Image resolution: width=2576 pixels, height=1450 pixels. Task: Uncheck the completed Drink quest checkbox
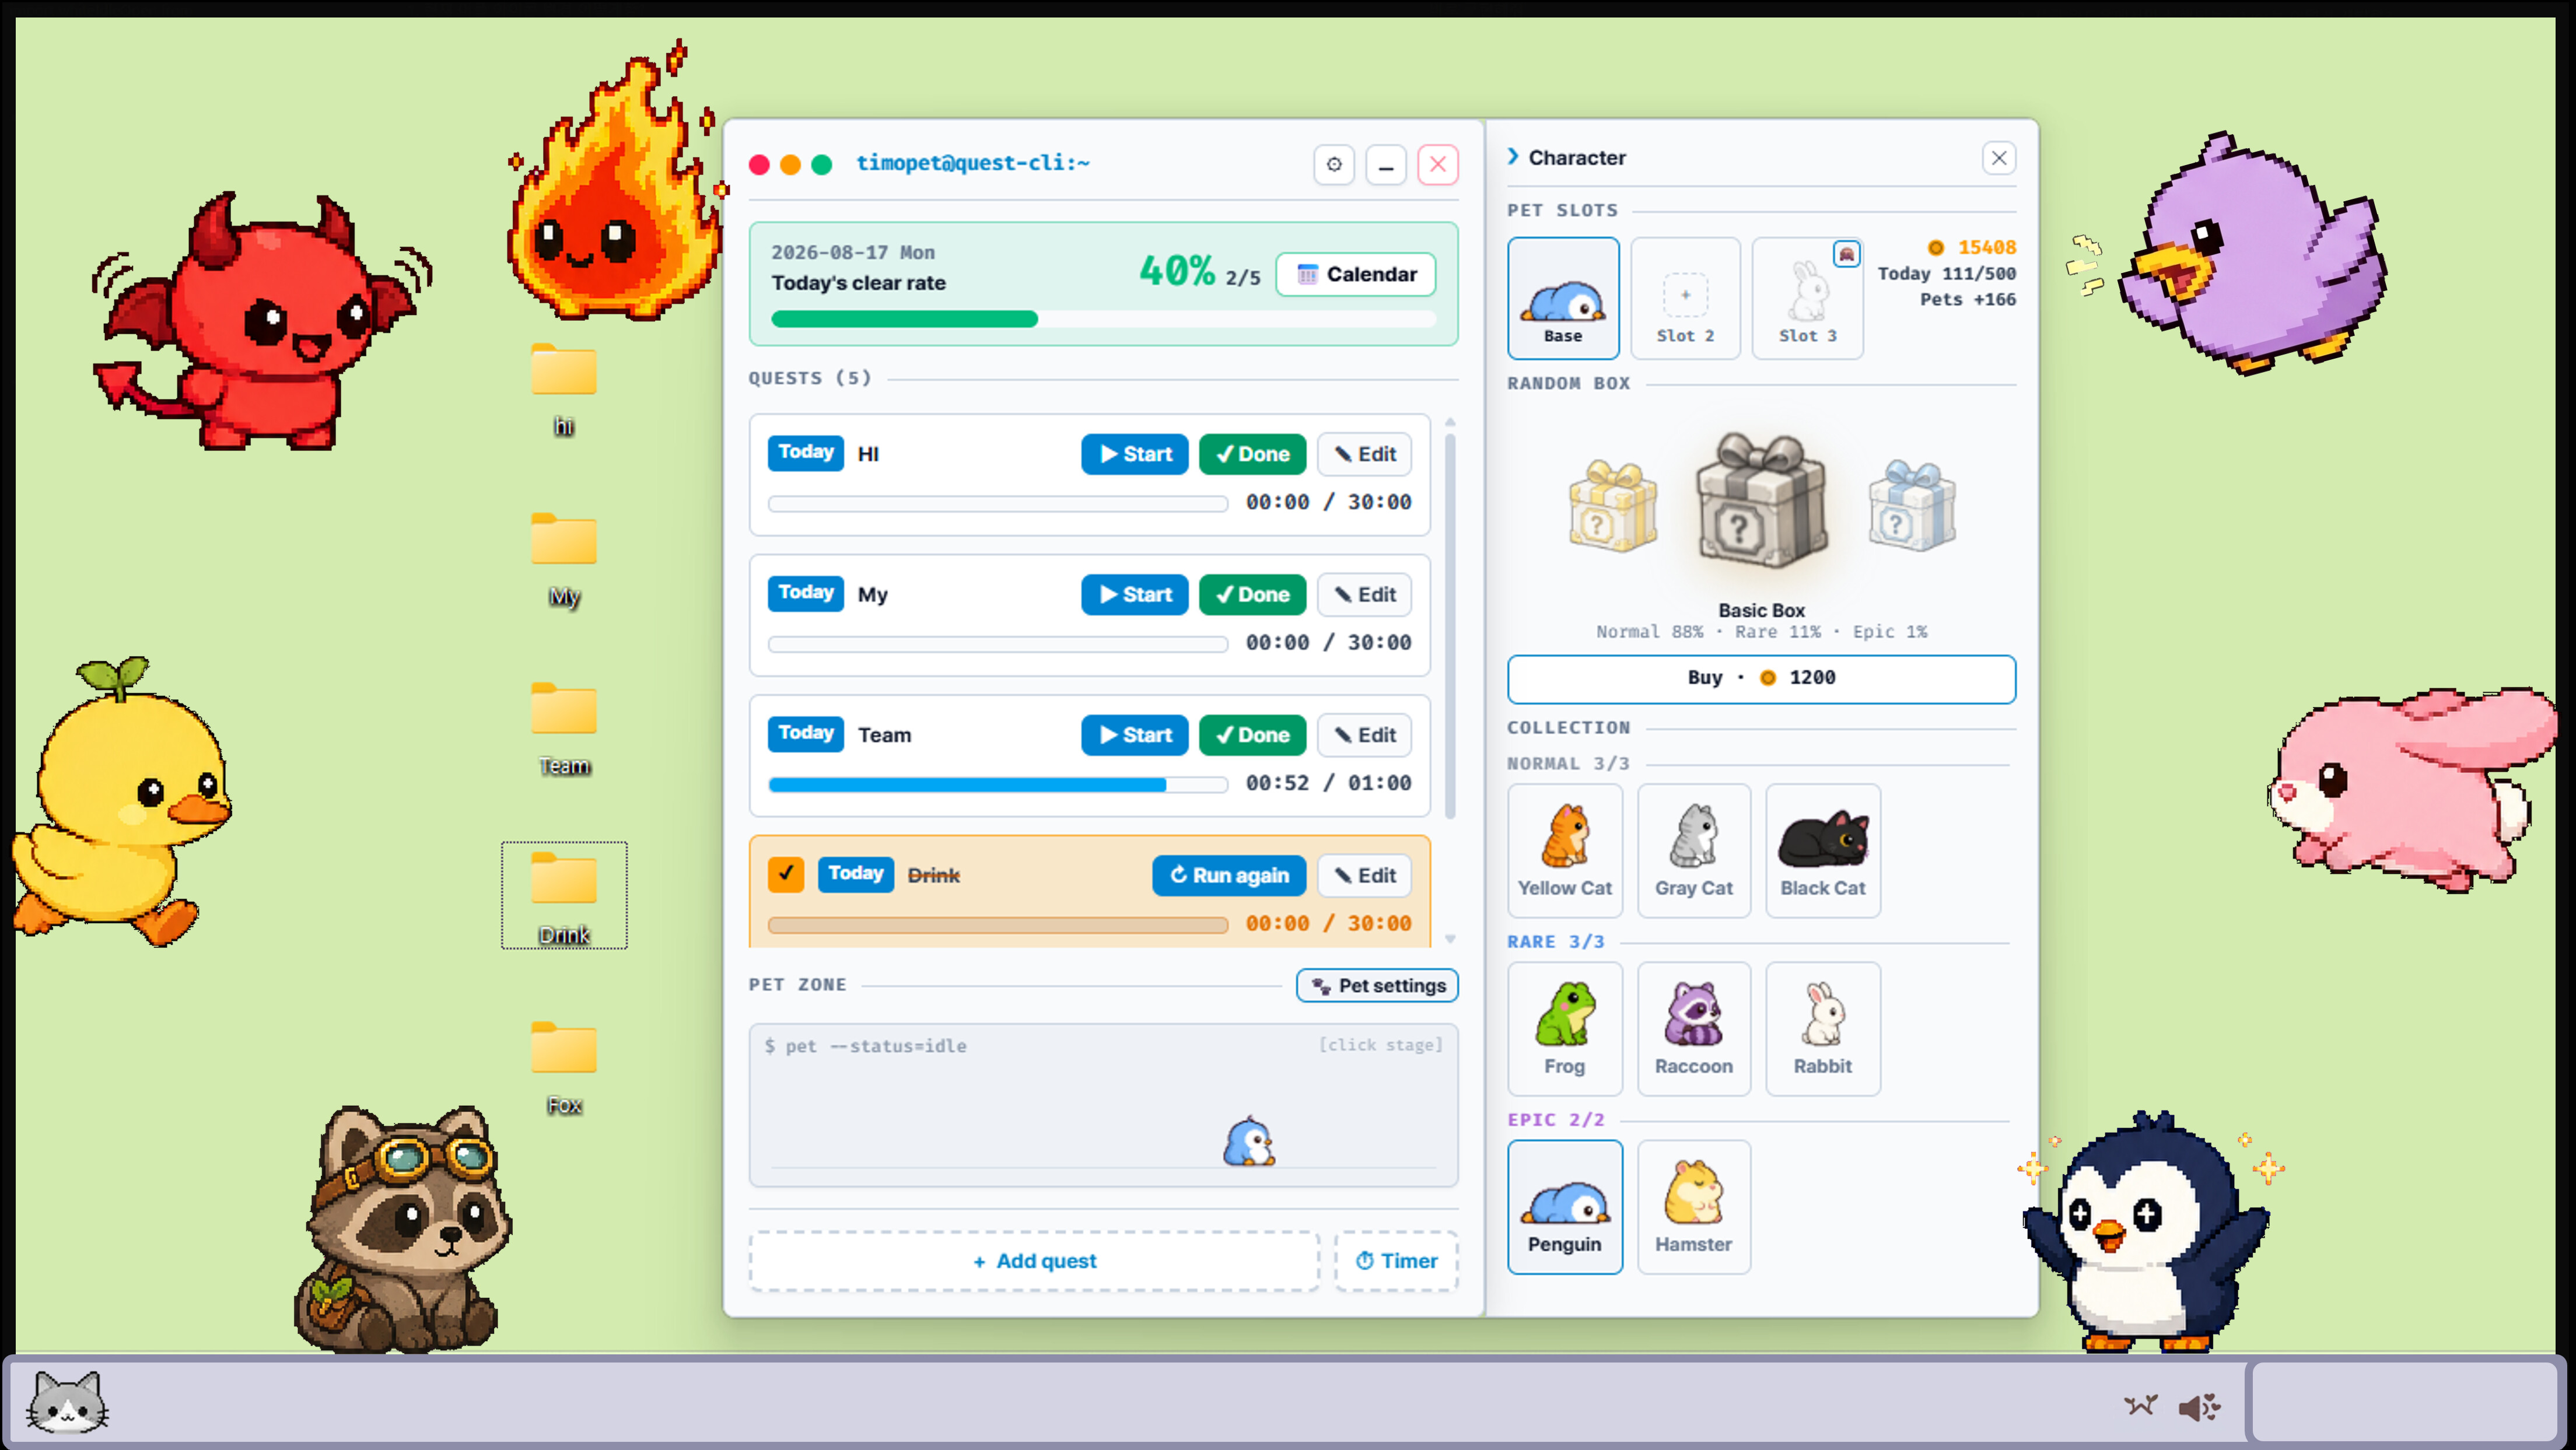[x=786, y=875]
